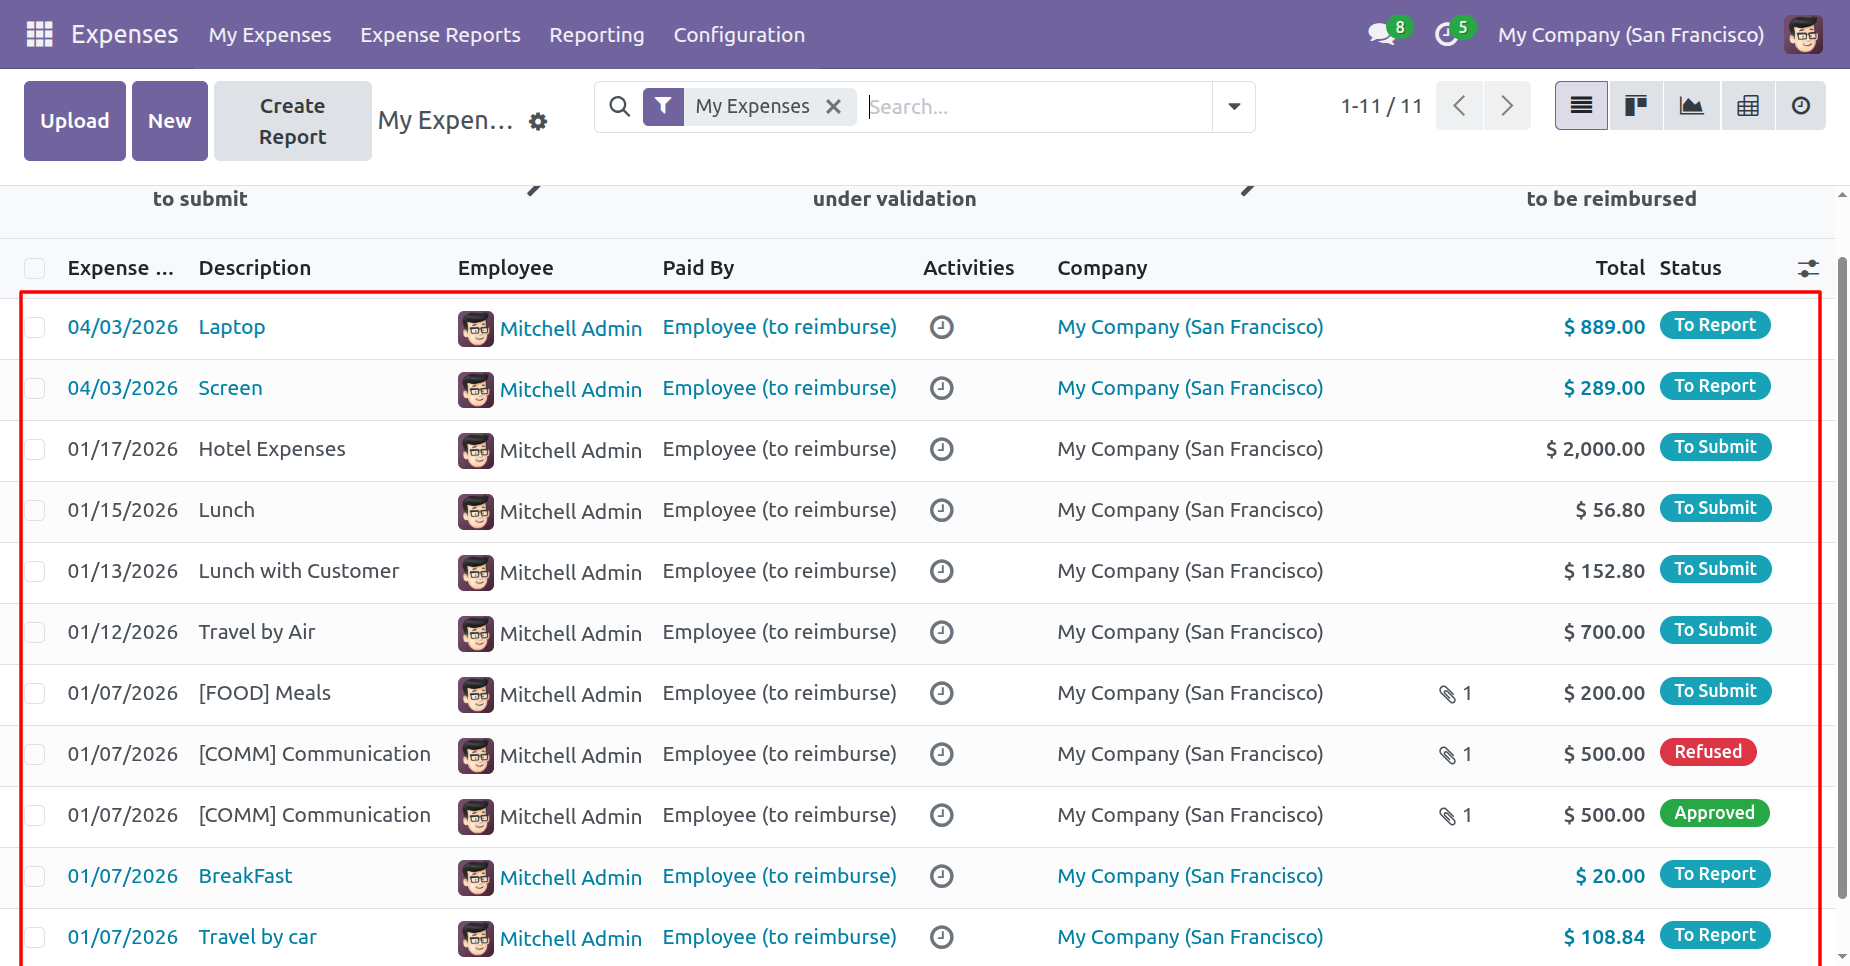The height and width of the screenshot is (966, 1850).
Task: Click the activity clock on Laptop row
Action: click(x=941, y=327)
